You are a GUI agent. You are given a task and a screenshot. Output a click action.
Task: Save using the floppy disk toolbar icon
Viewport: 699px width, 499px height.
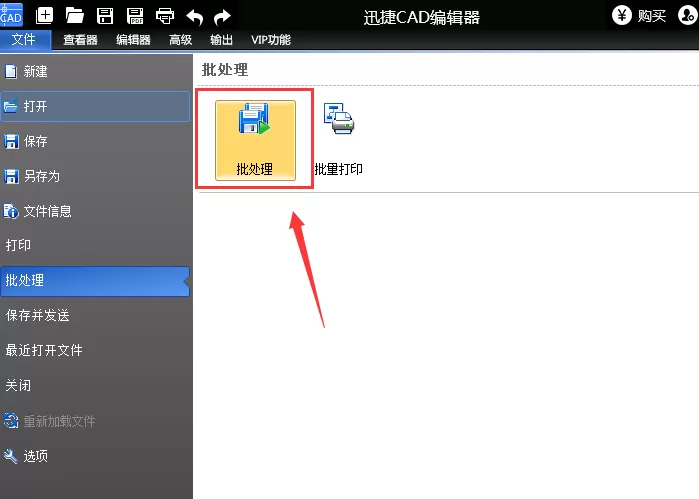(105, 16)
